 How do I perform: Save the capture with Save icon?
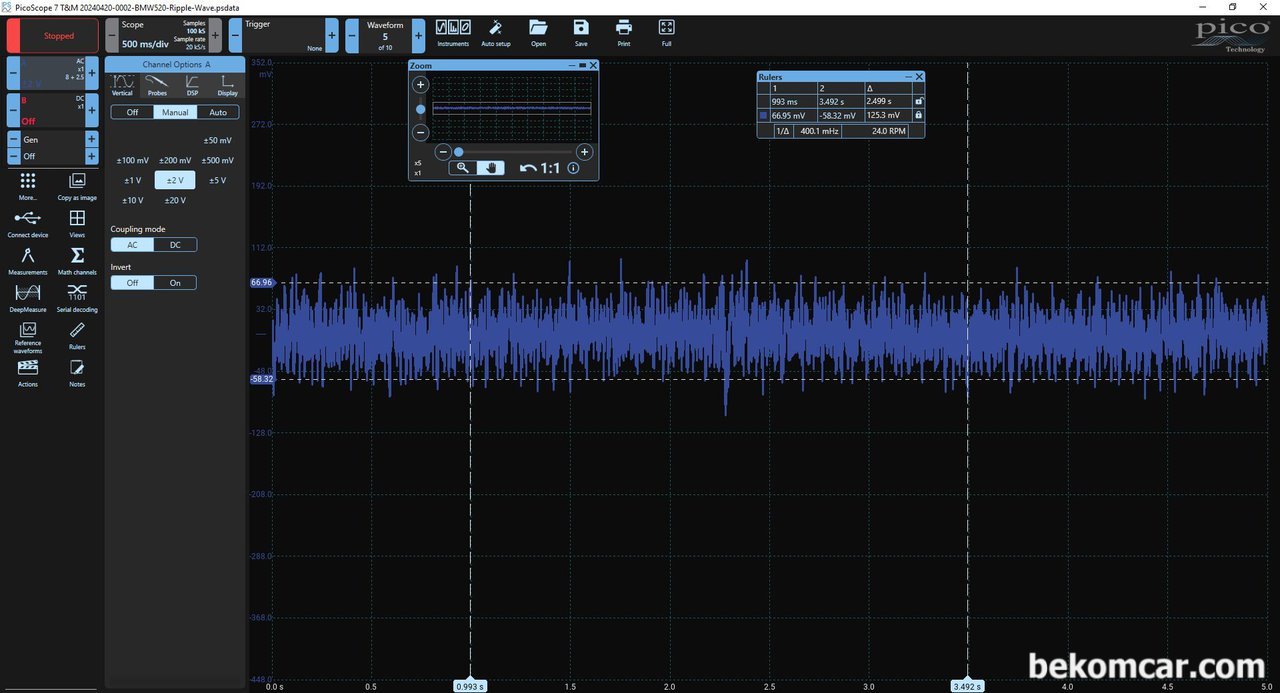coord(581,32)
